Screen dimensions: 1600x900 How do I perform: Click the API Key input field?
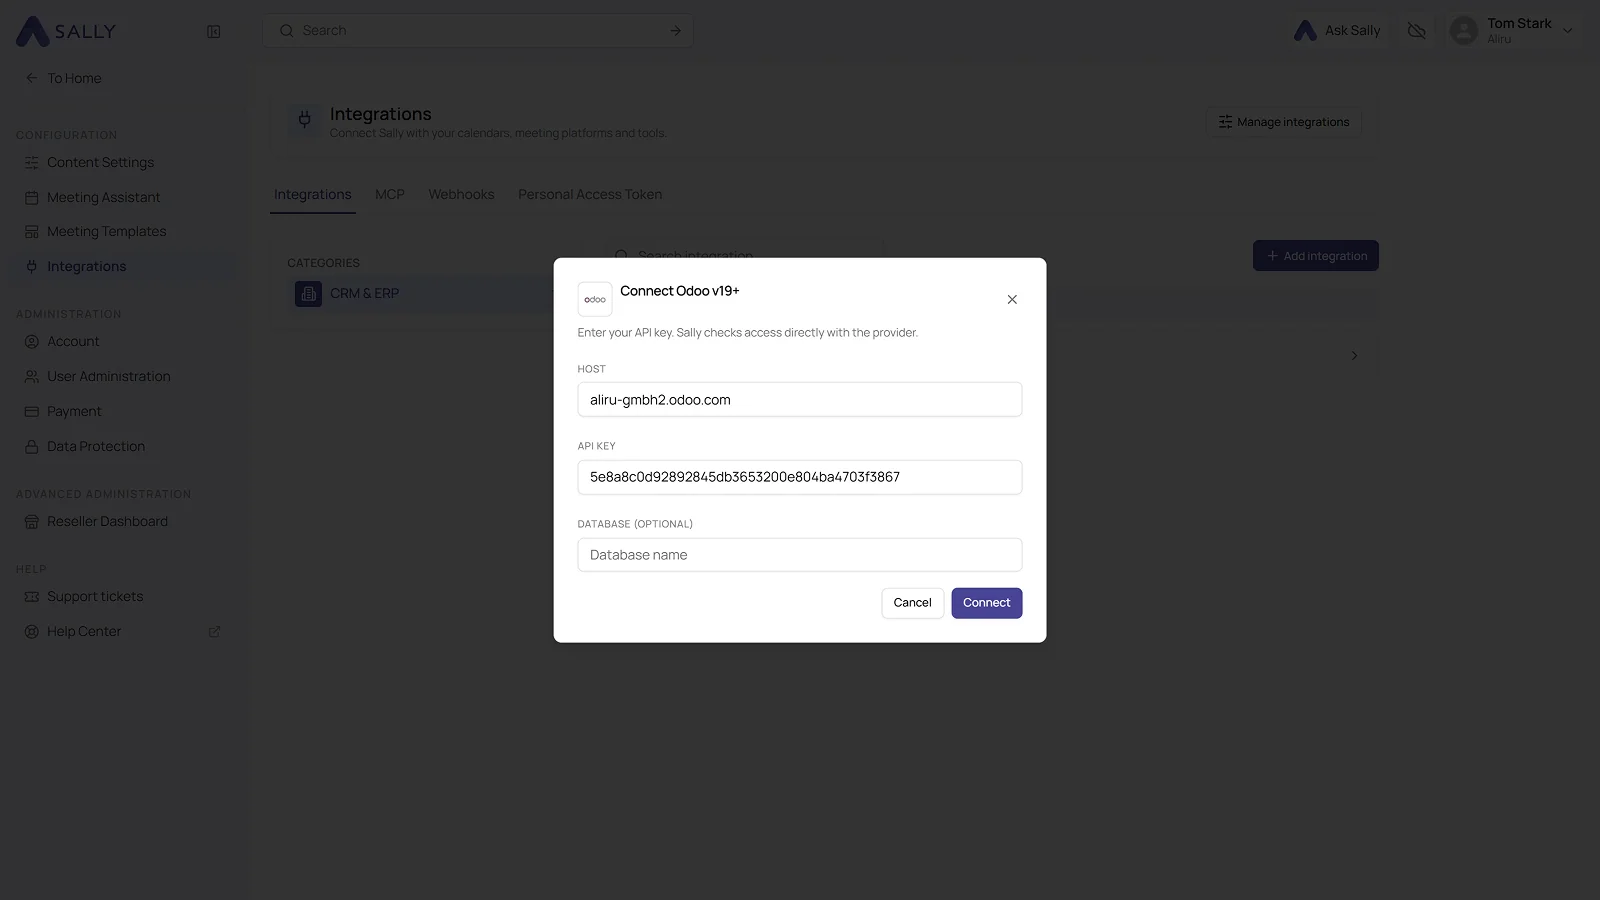coord(800,477)
